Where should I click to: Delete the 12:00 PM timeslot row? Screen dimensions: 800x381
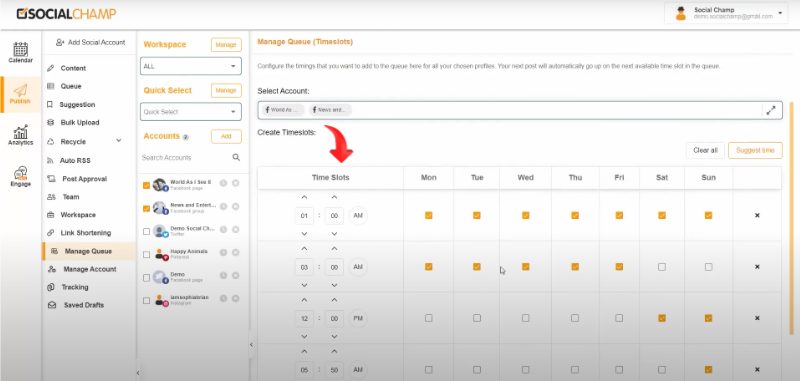757,318
